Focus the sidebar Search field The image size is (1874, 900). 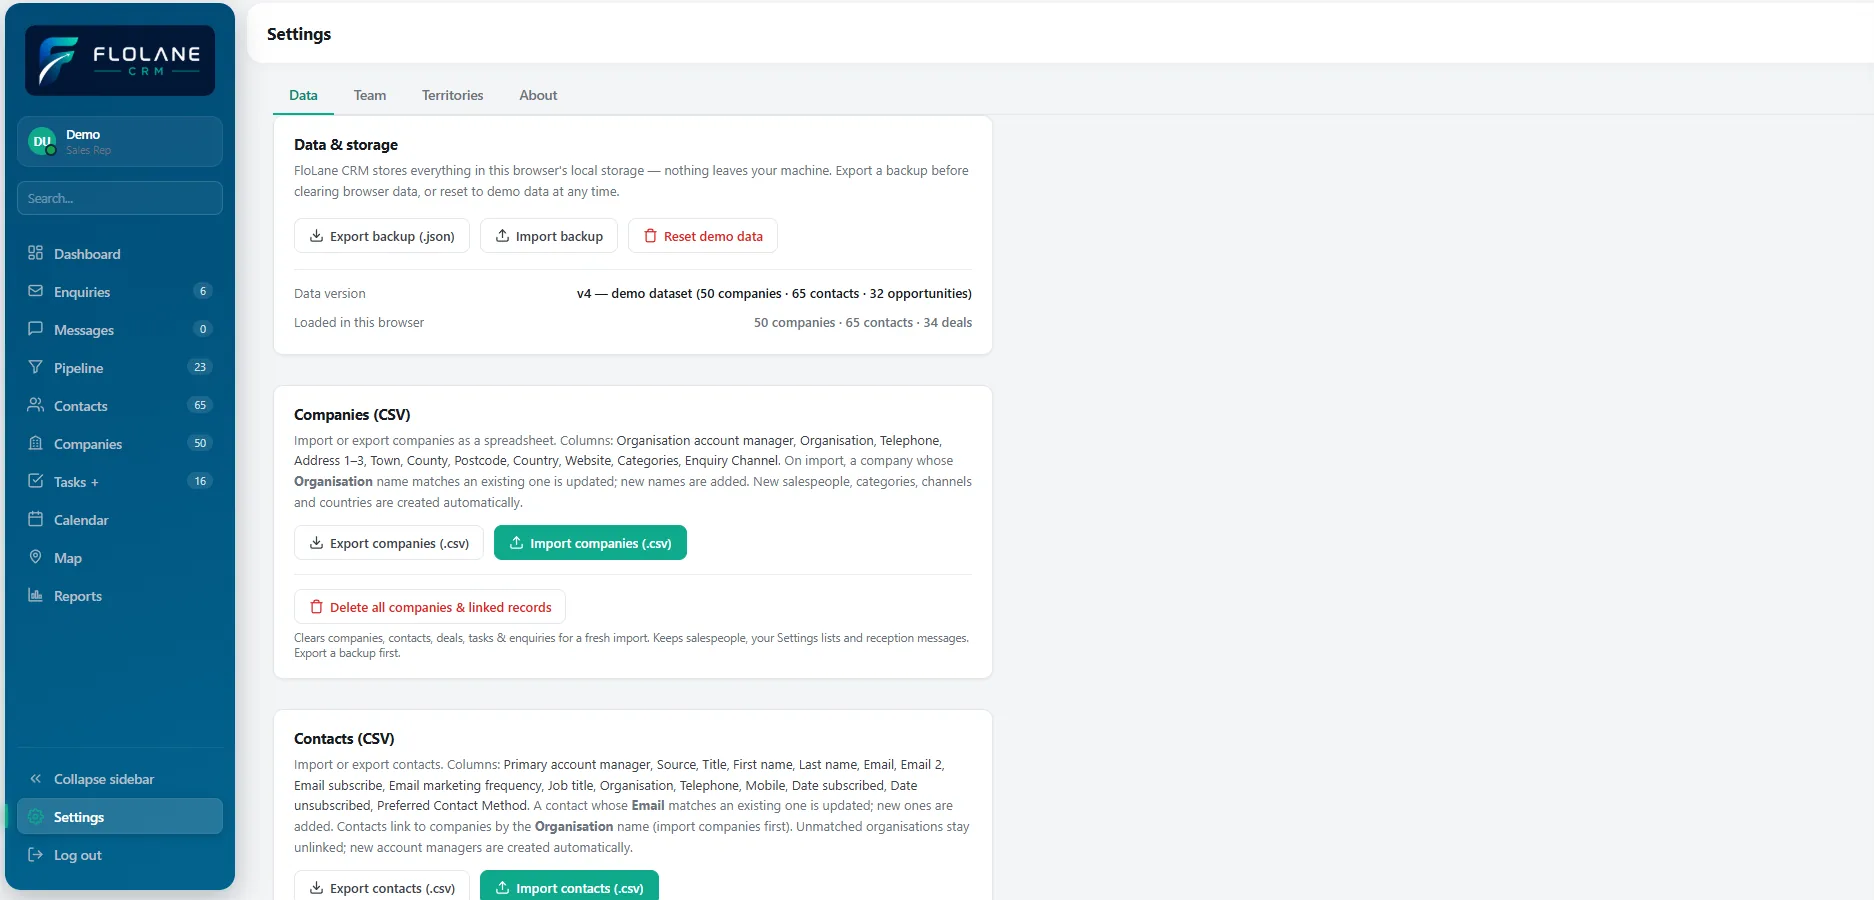coord(120,198)
